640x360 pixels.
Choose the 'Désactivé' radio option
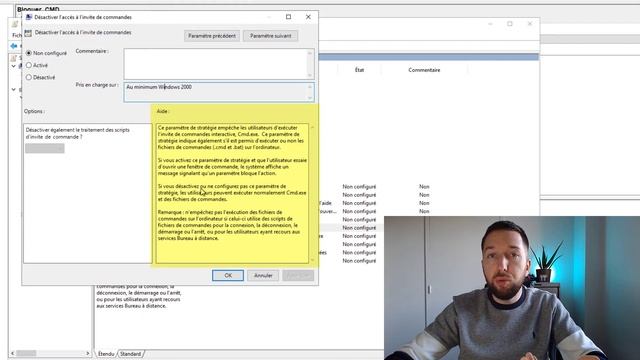pos(29,77)
